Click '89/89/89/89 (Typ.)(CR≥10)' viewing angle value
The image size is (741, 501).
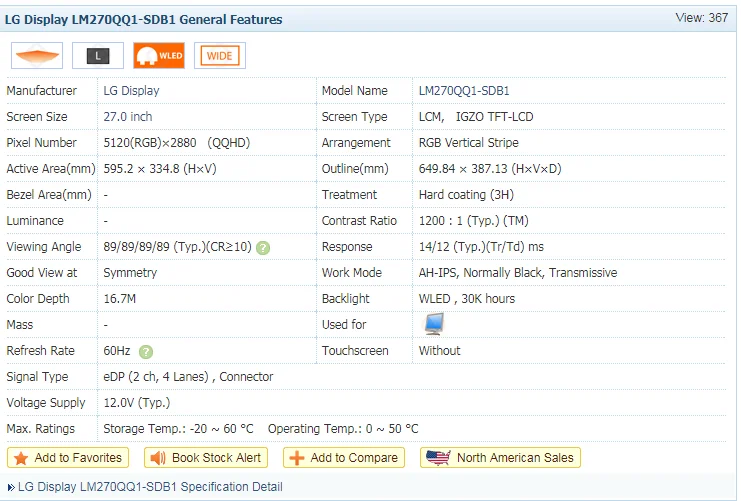(x=178, y=247)
